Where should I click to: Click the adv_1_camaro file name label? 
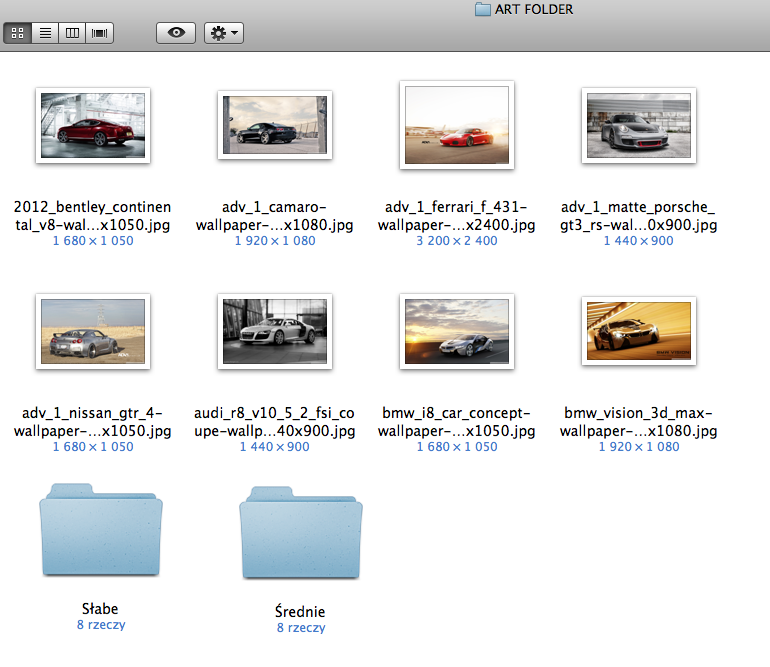[x=275, y=216]
